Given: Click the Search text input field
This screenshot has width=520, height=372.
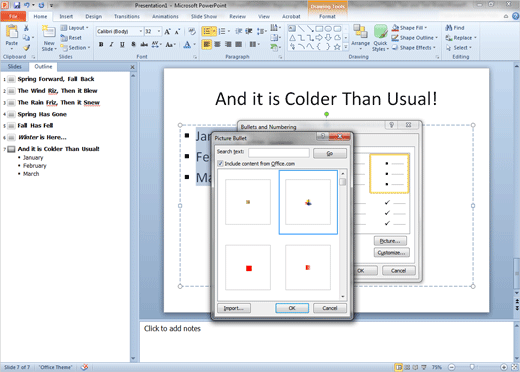Looking at the screenshot, I should (279, 153).
